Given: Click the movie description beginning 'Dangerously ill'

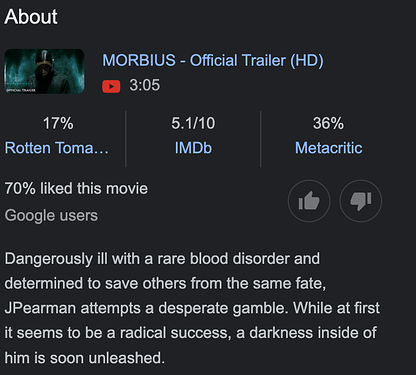Looking at the screenshot, I should pyautogui.click(x=192, y=308).
